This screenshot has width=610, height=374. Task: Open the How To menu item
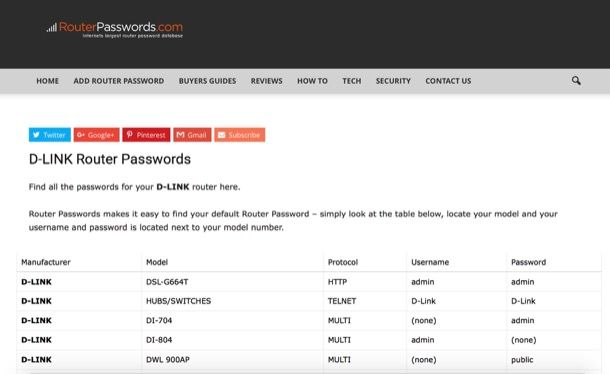312,81
